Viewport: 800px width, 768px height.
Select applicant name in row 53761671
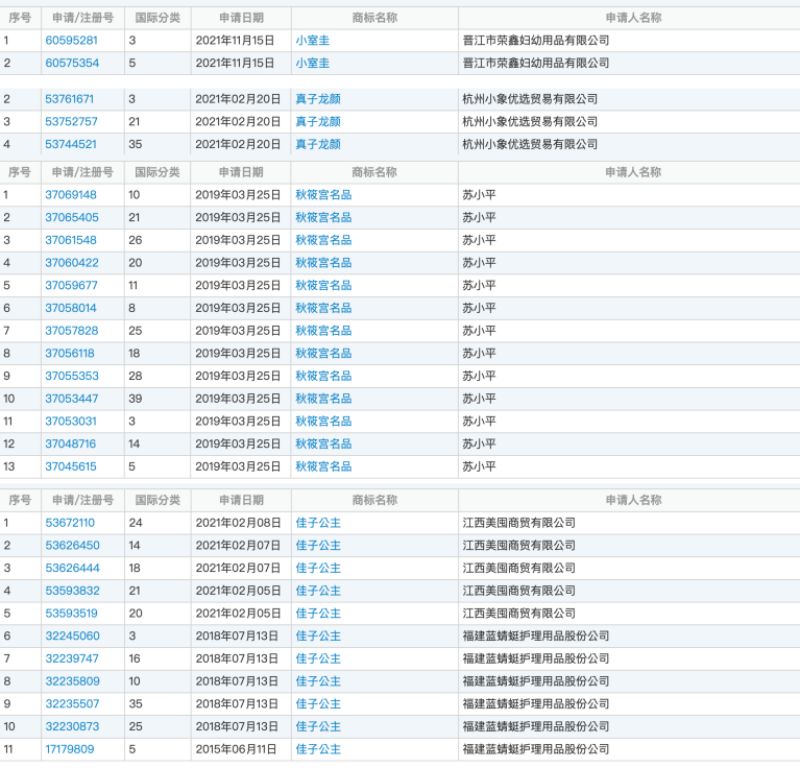tap(530, 99)
